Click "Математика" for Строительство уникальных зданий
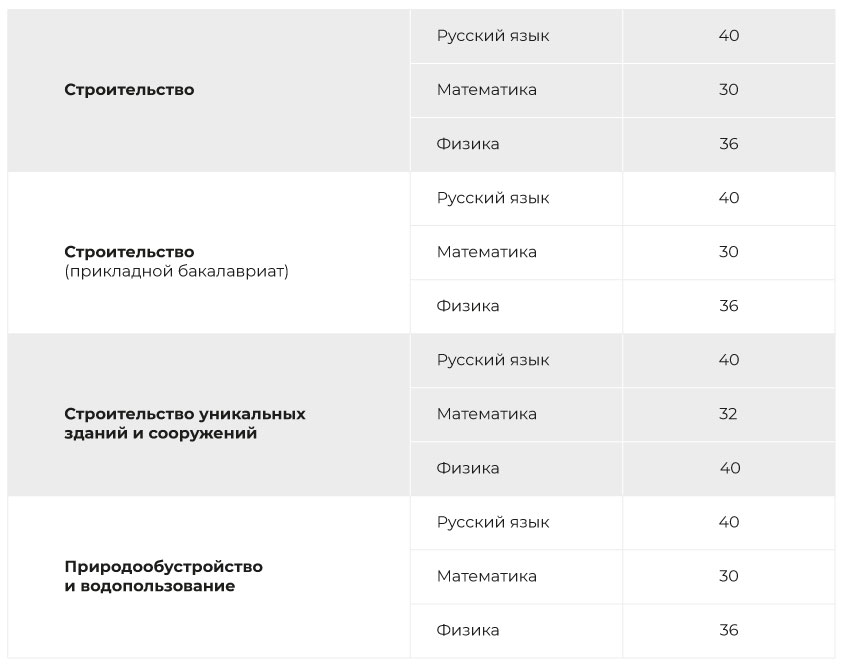 pos(486,414)
